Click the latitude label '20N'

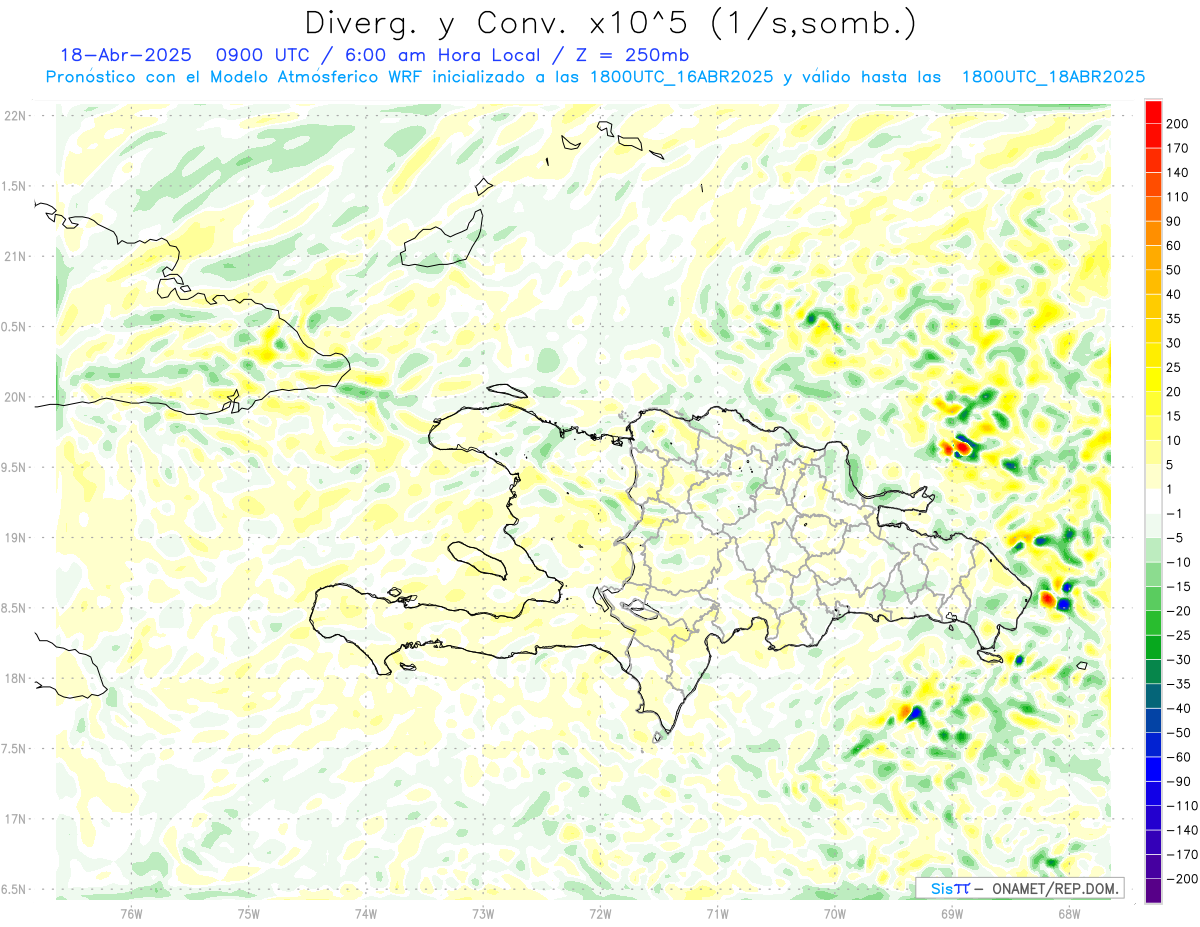[x=16, y=397]
